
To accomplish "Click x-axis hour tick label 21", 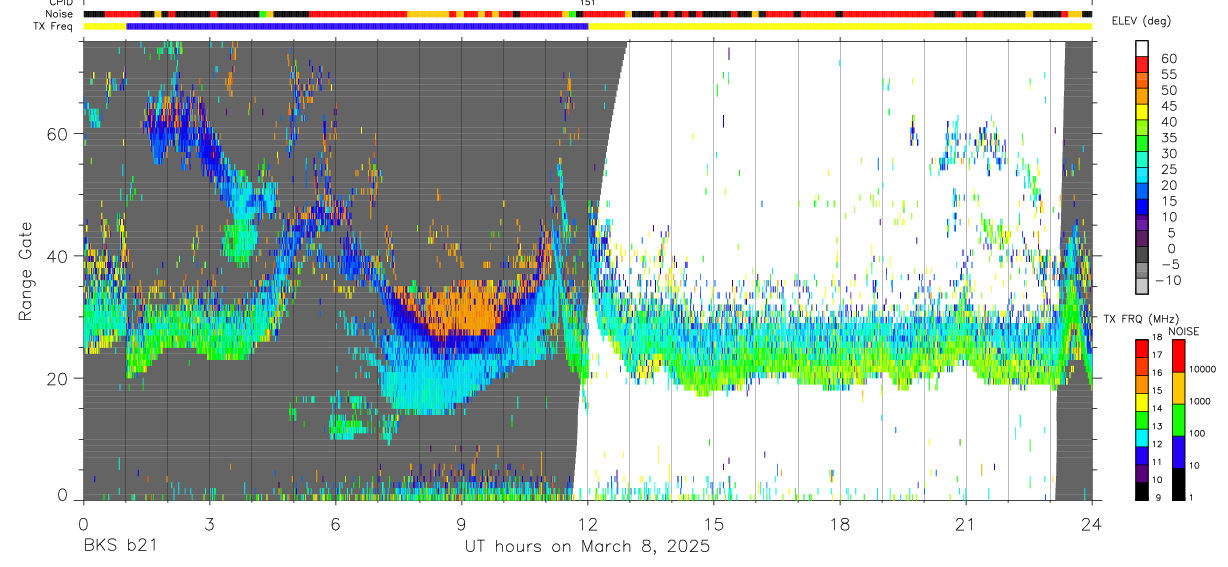I will click(x=965, y=524).
